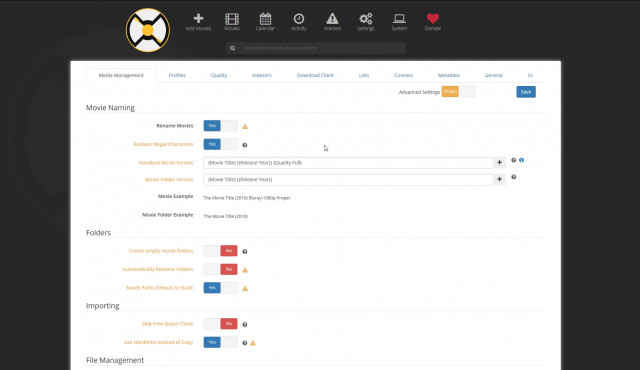
Task: Open the Settings gears icon
Action: [x=366, y=22]
